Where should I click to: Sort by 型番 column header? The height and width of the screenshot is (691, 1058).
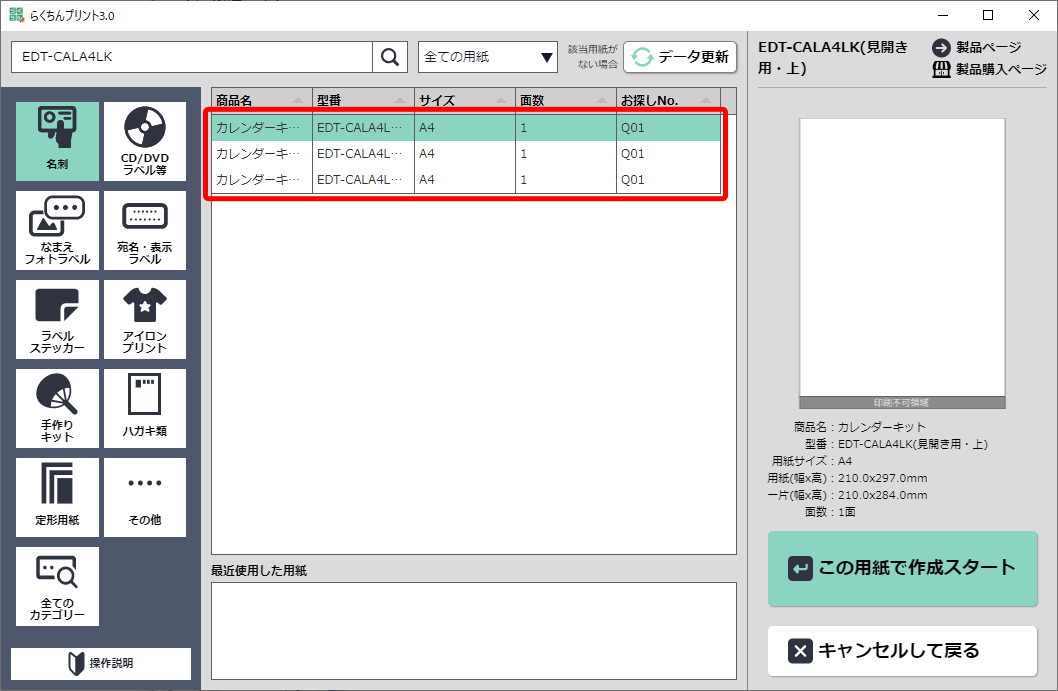coord(364,101)
